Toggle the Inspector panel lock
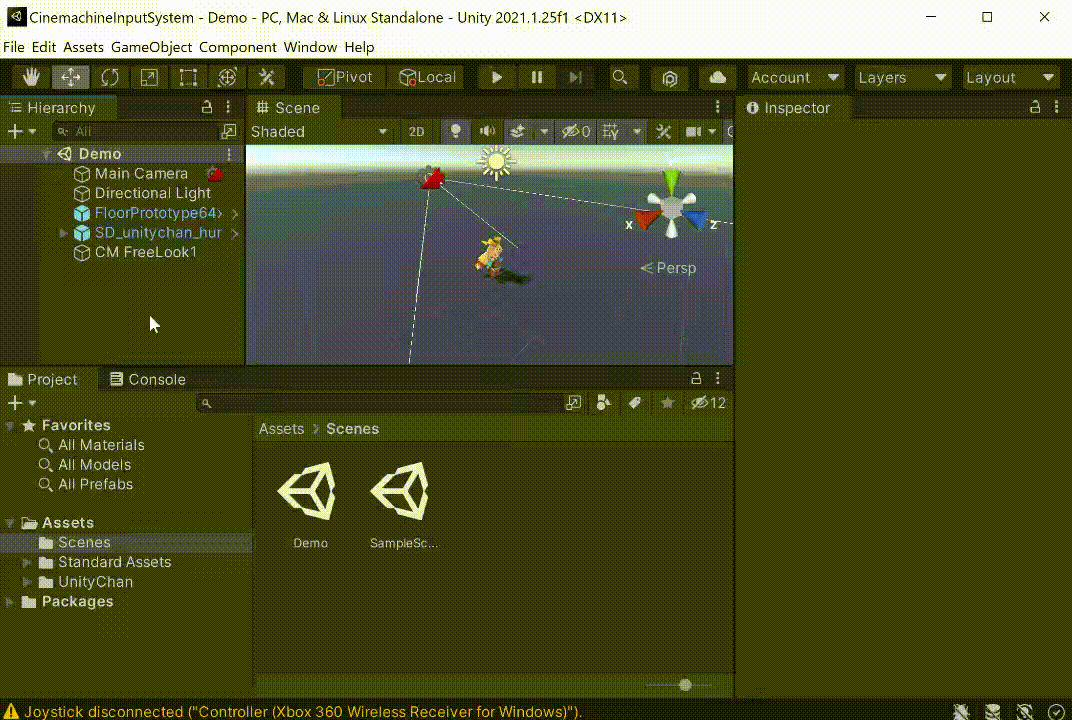This screenshot has width=1072, height=720. (x=1035, y=107)
